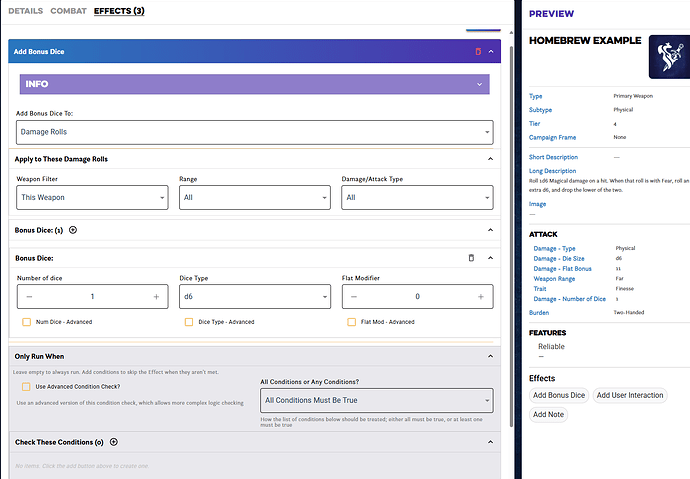Screen dimensions: 690x479
Task: Open the Damage/Attack Type dropdown
Action: [x=417, y=197]
